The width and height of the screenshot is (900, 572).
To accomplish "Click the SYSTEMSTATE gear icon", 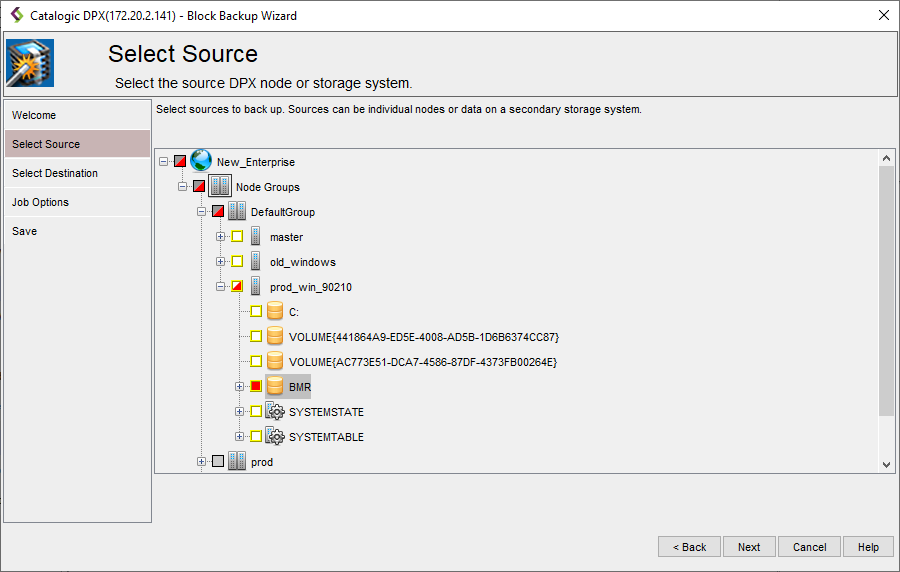I will (x=275, y=412).
